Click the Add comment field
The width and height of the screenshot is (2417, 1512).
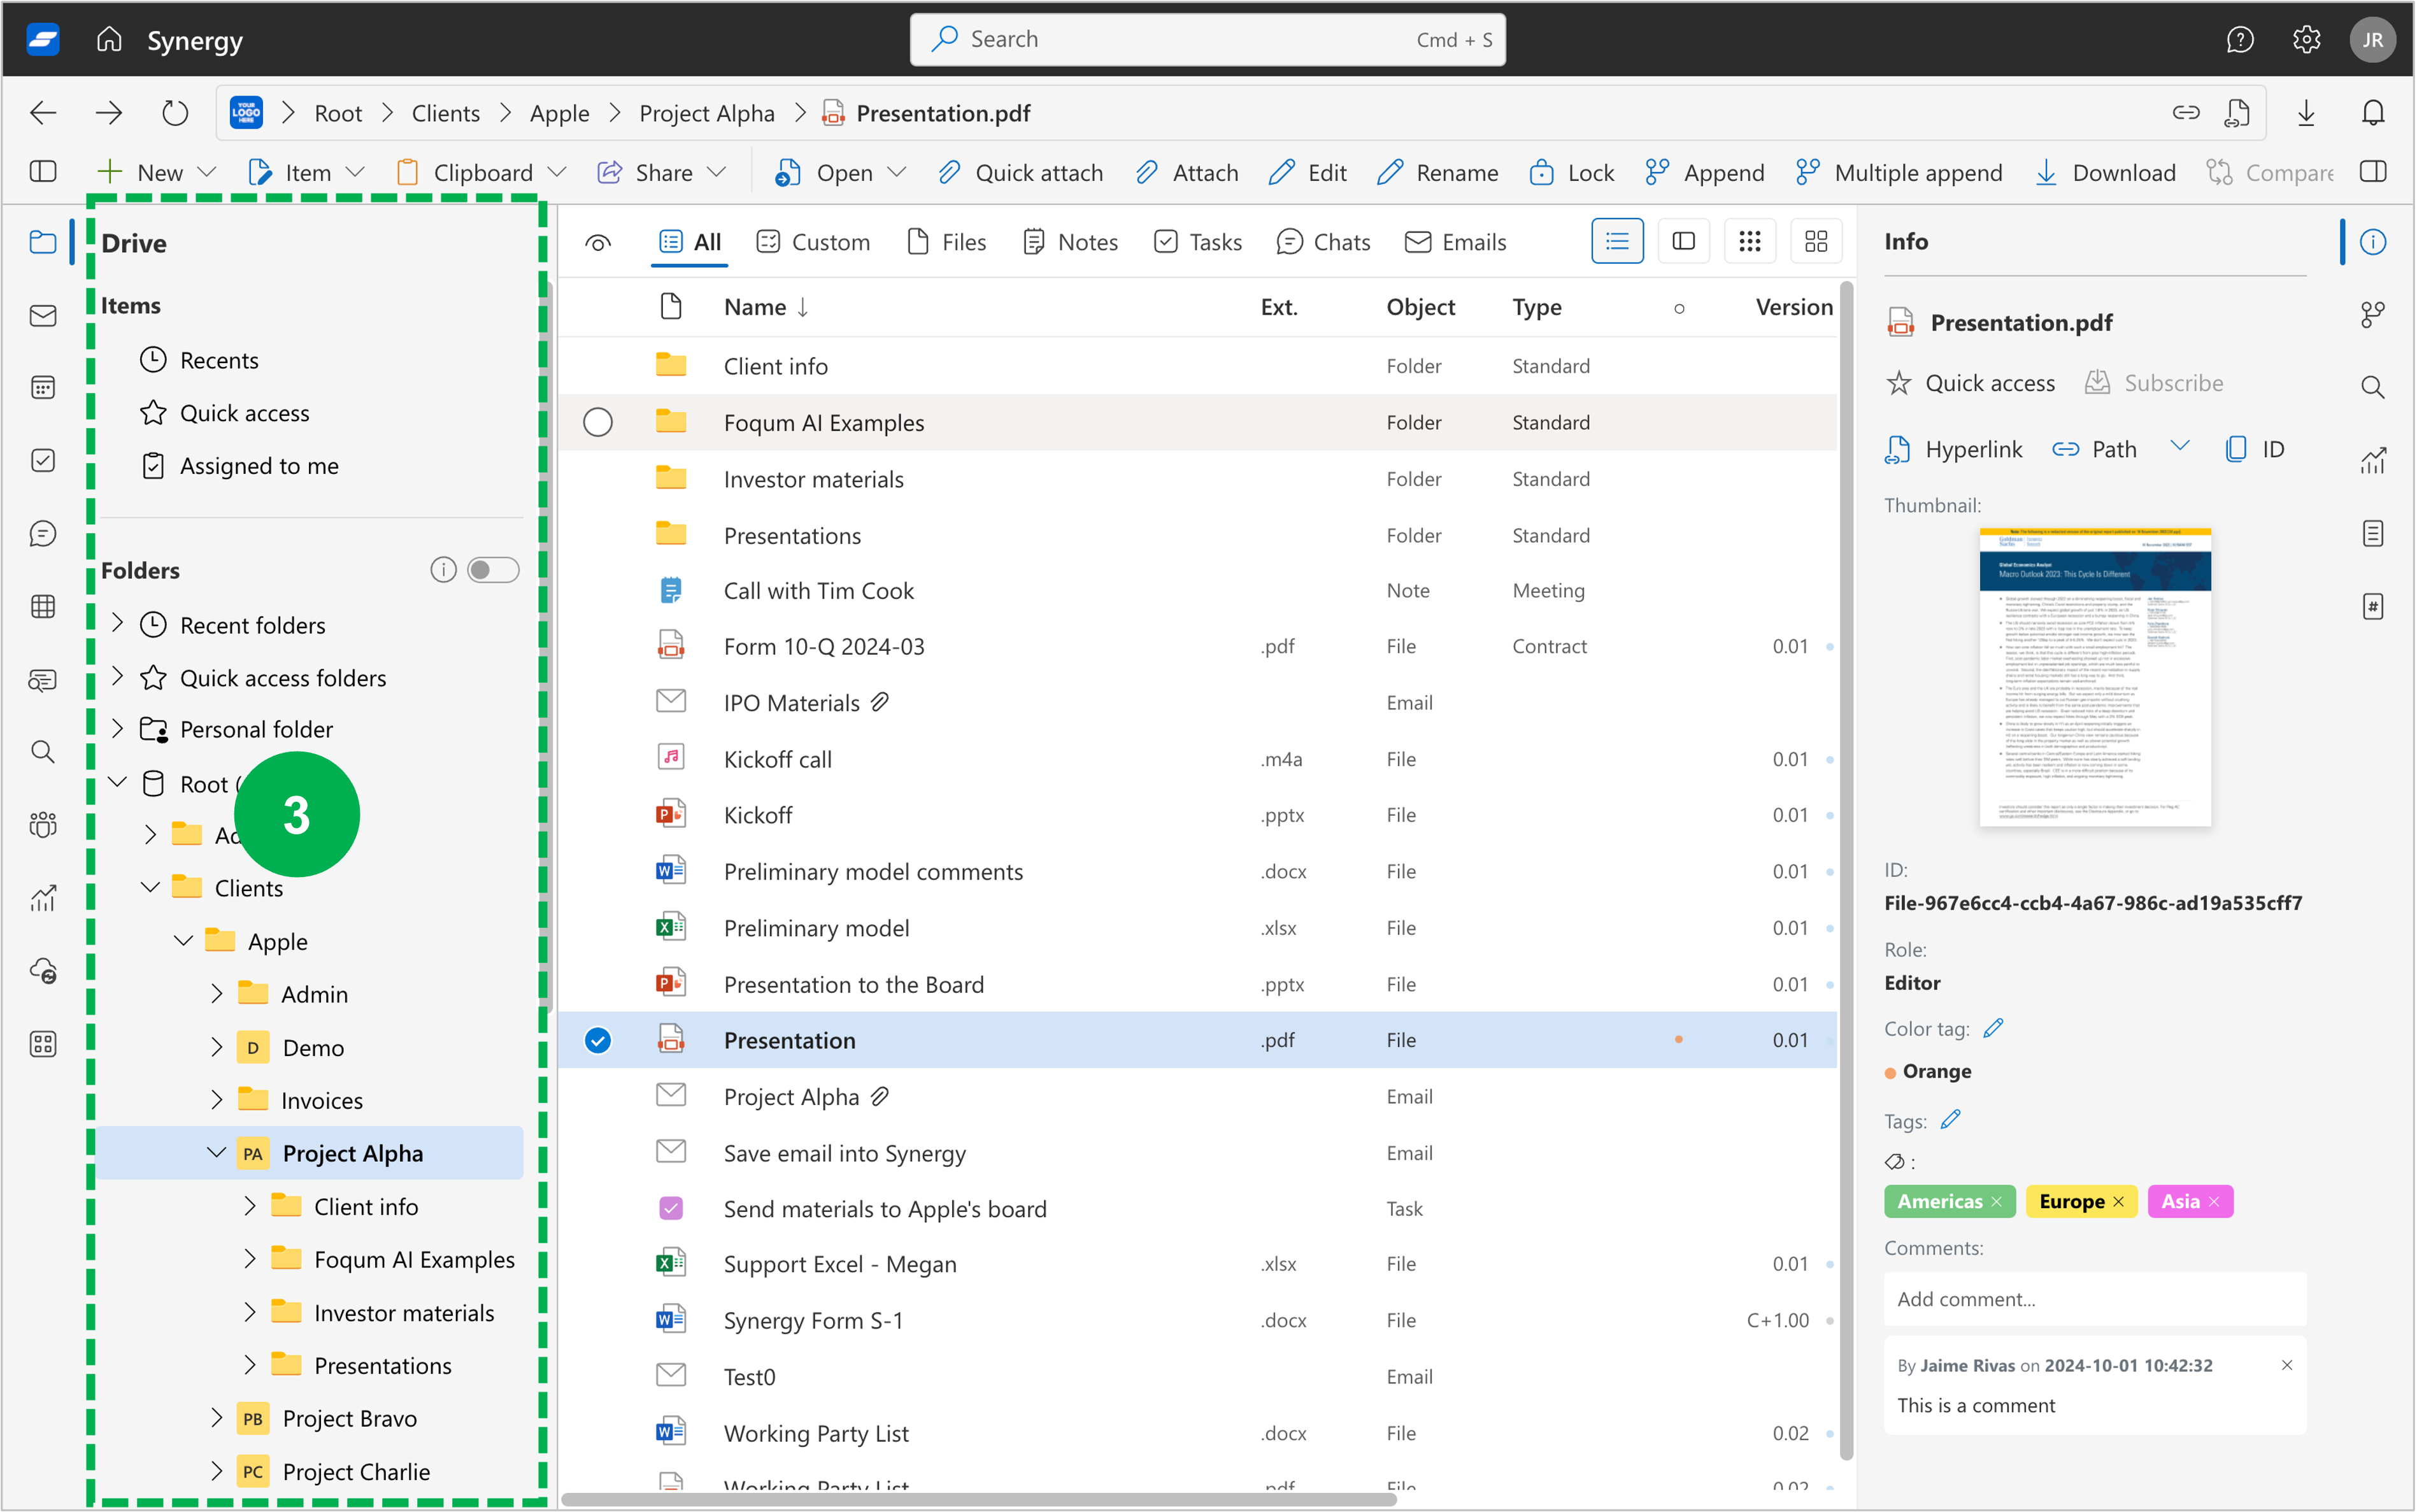coord(2095,1298)
